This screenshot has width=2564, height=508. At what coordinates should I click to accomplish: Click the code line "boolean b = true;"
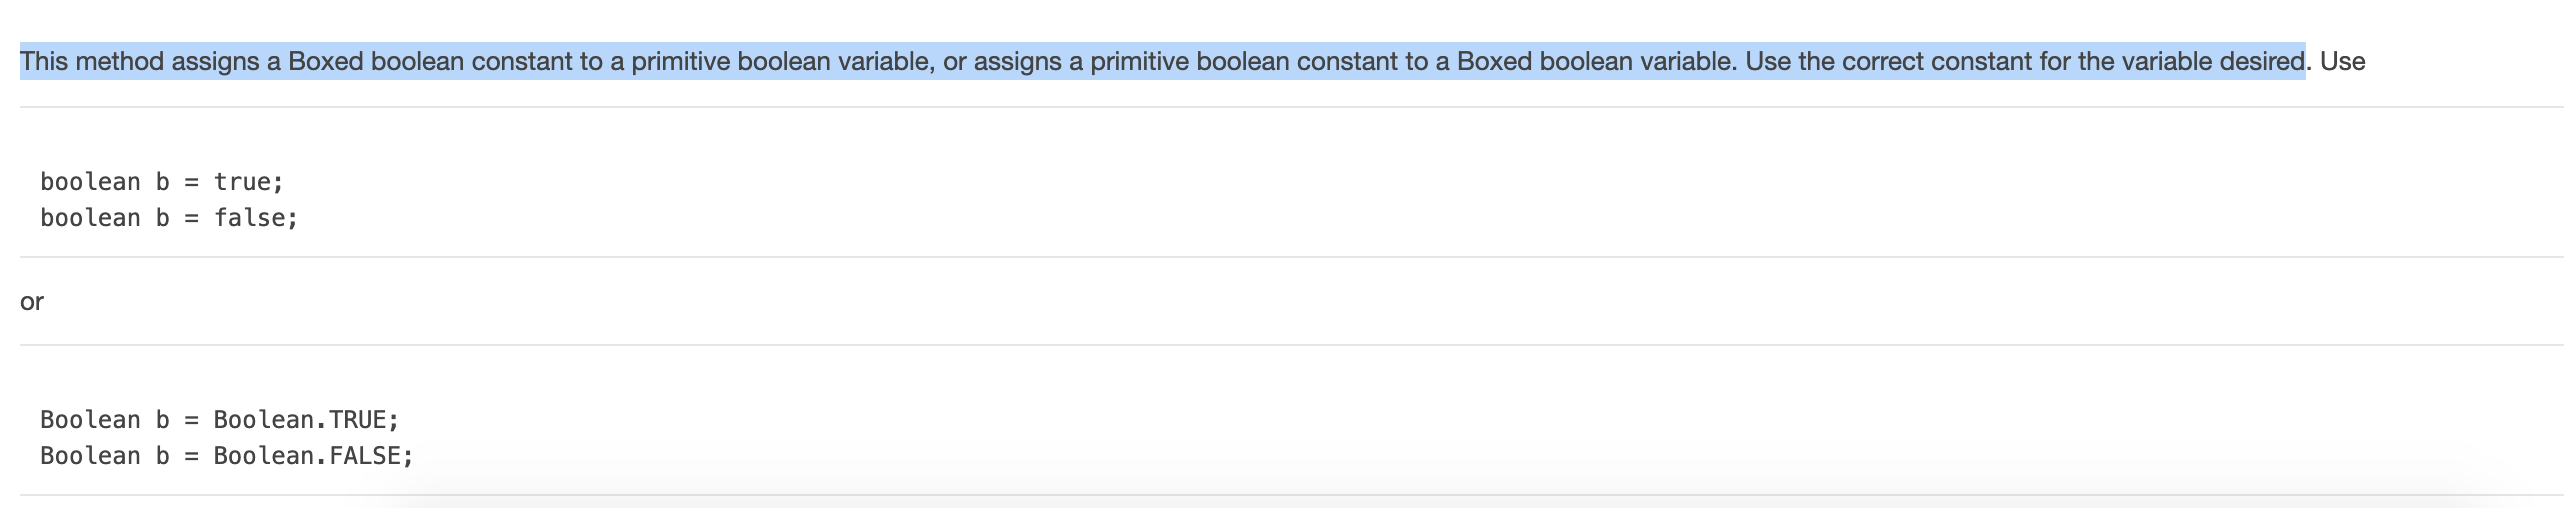coord(162,182)
